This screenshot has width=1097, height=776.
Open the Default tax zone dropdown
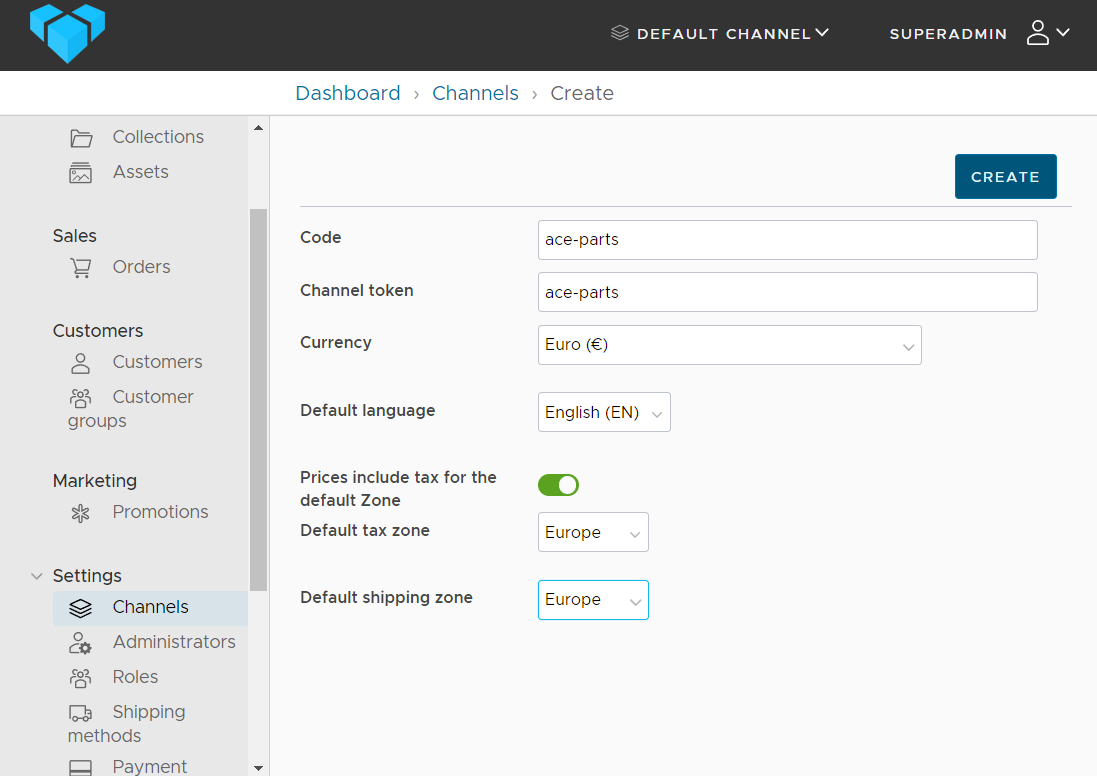point(593,532)
